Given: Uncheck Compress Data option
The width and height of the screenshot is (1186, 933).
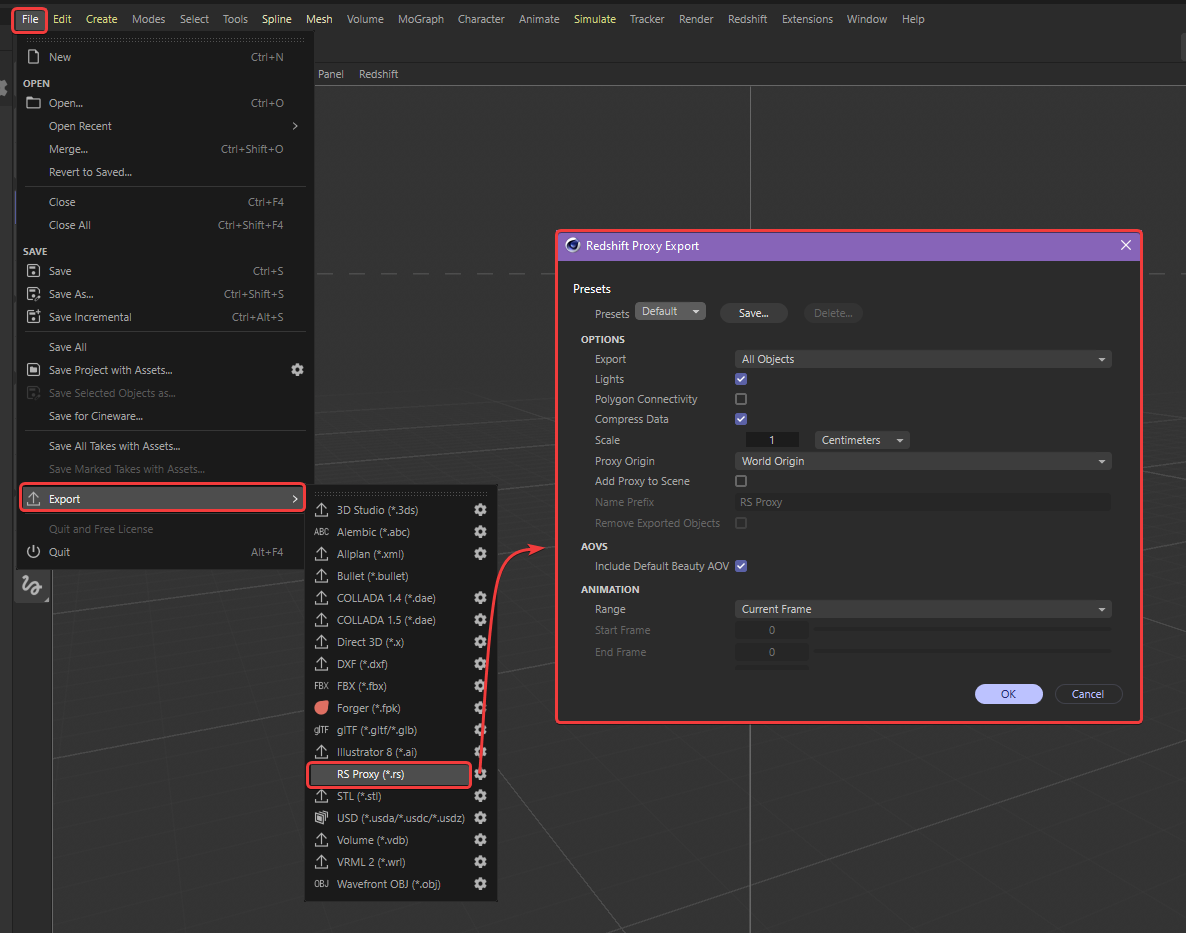Looking at the screenshot, I should tap(741, 419).
